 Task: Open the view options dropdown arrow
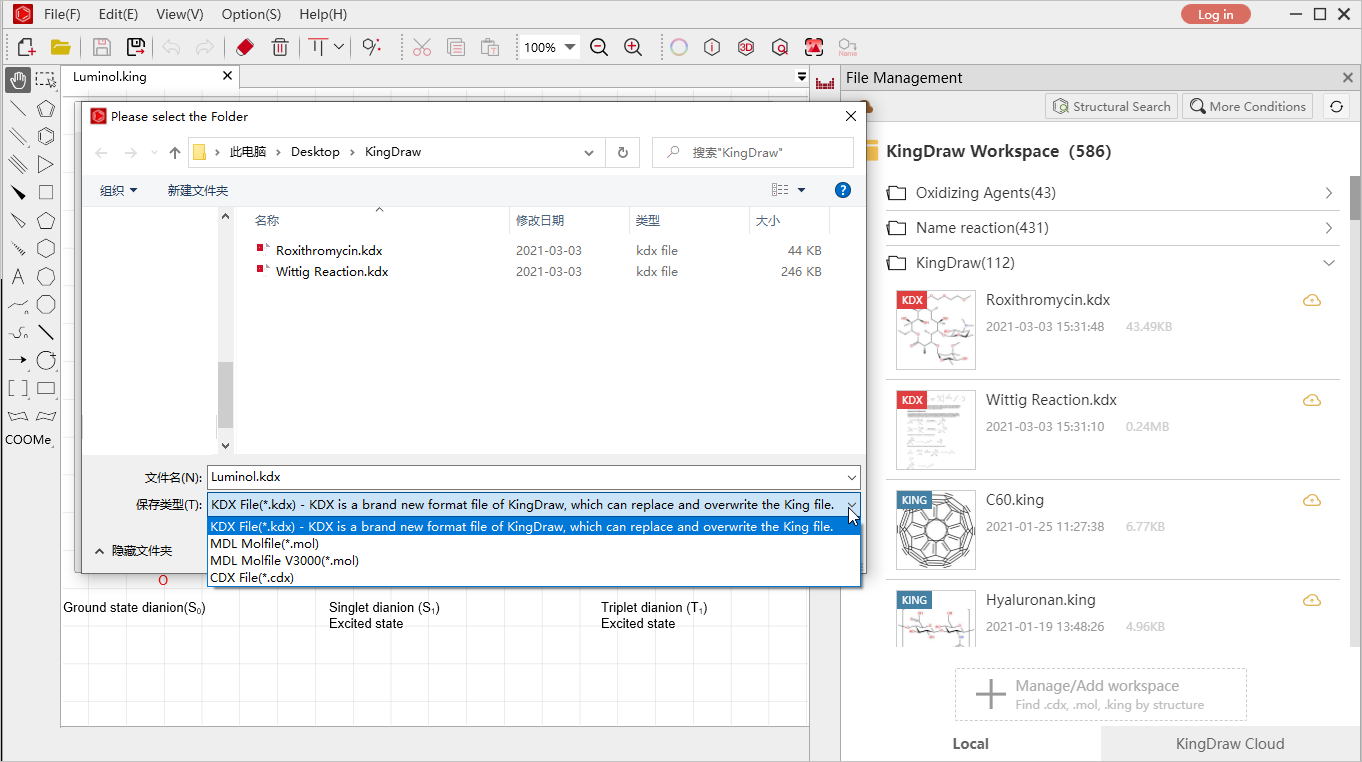(802, 190)
